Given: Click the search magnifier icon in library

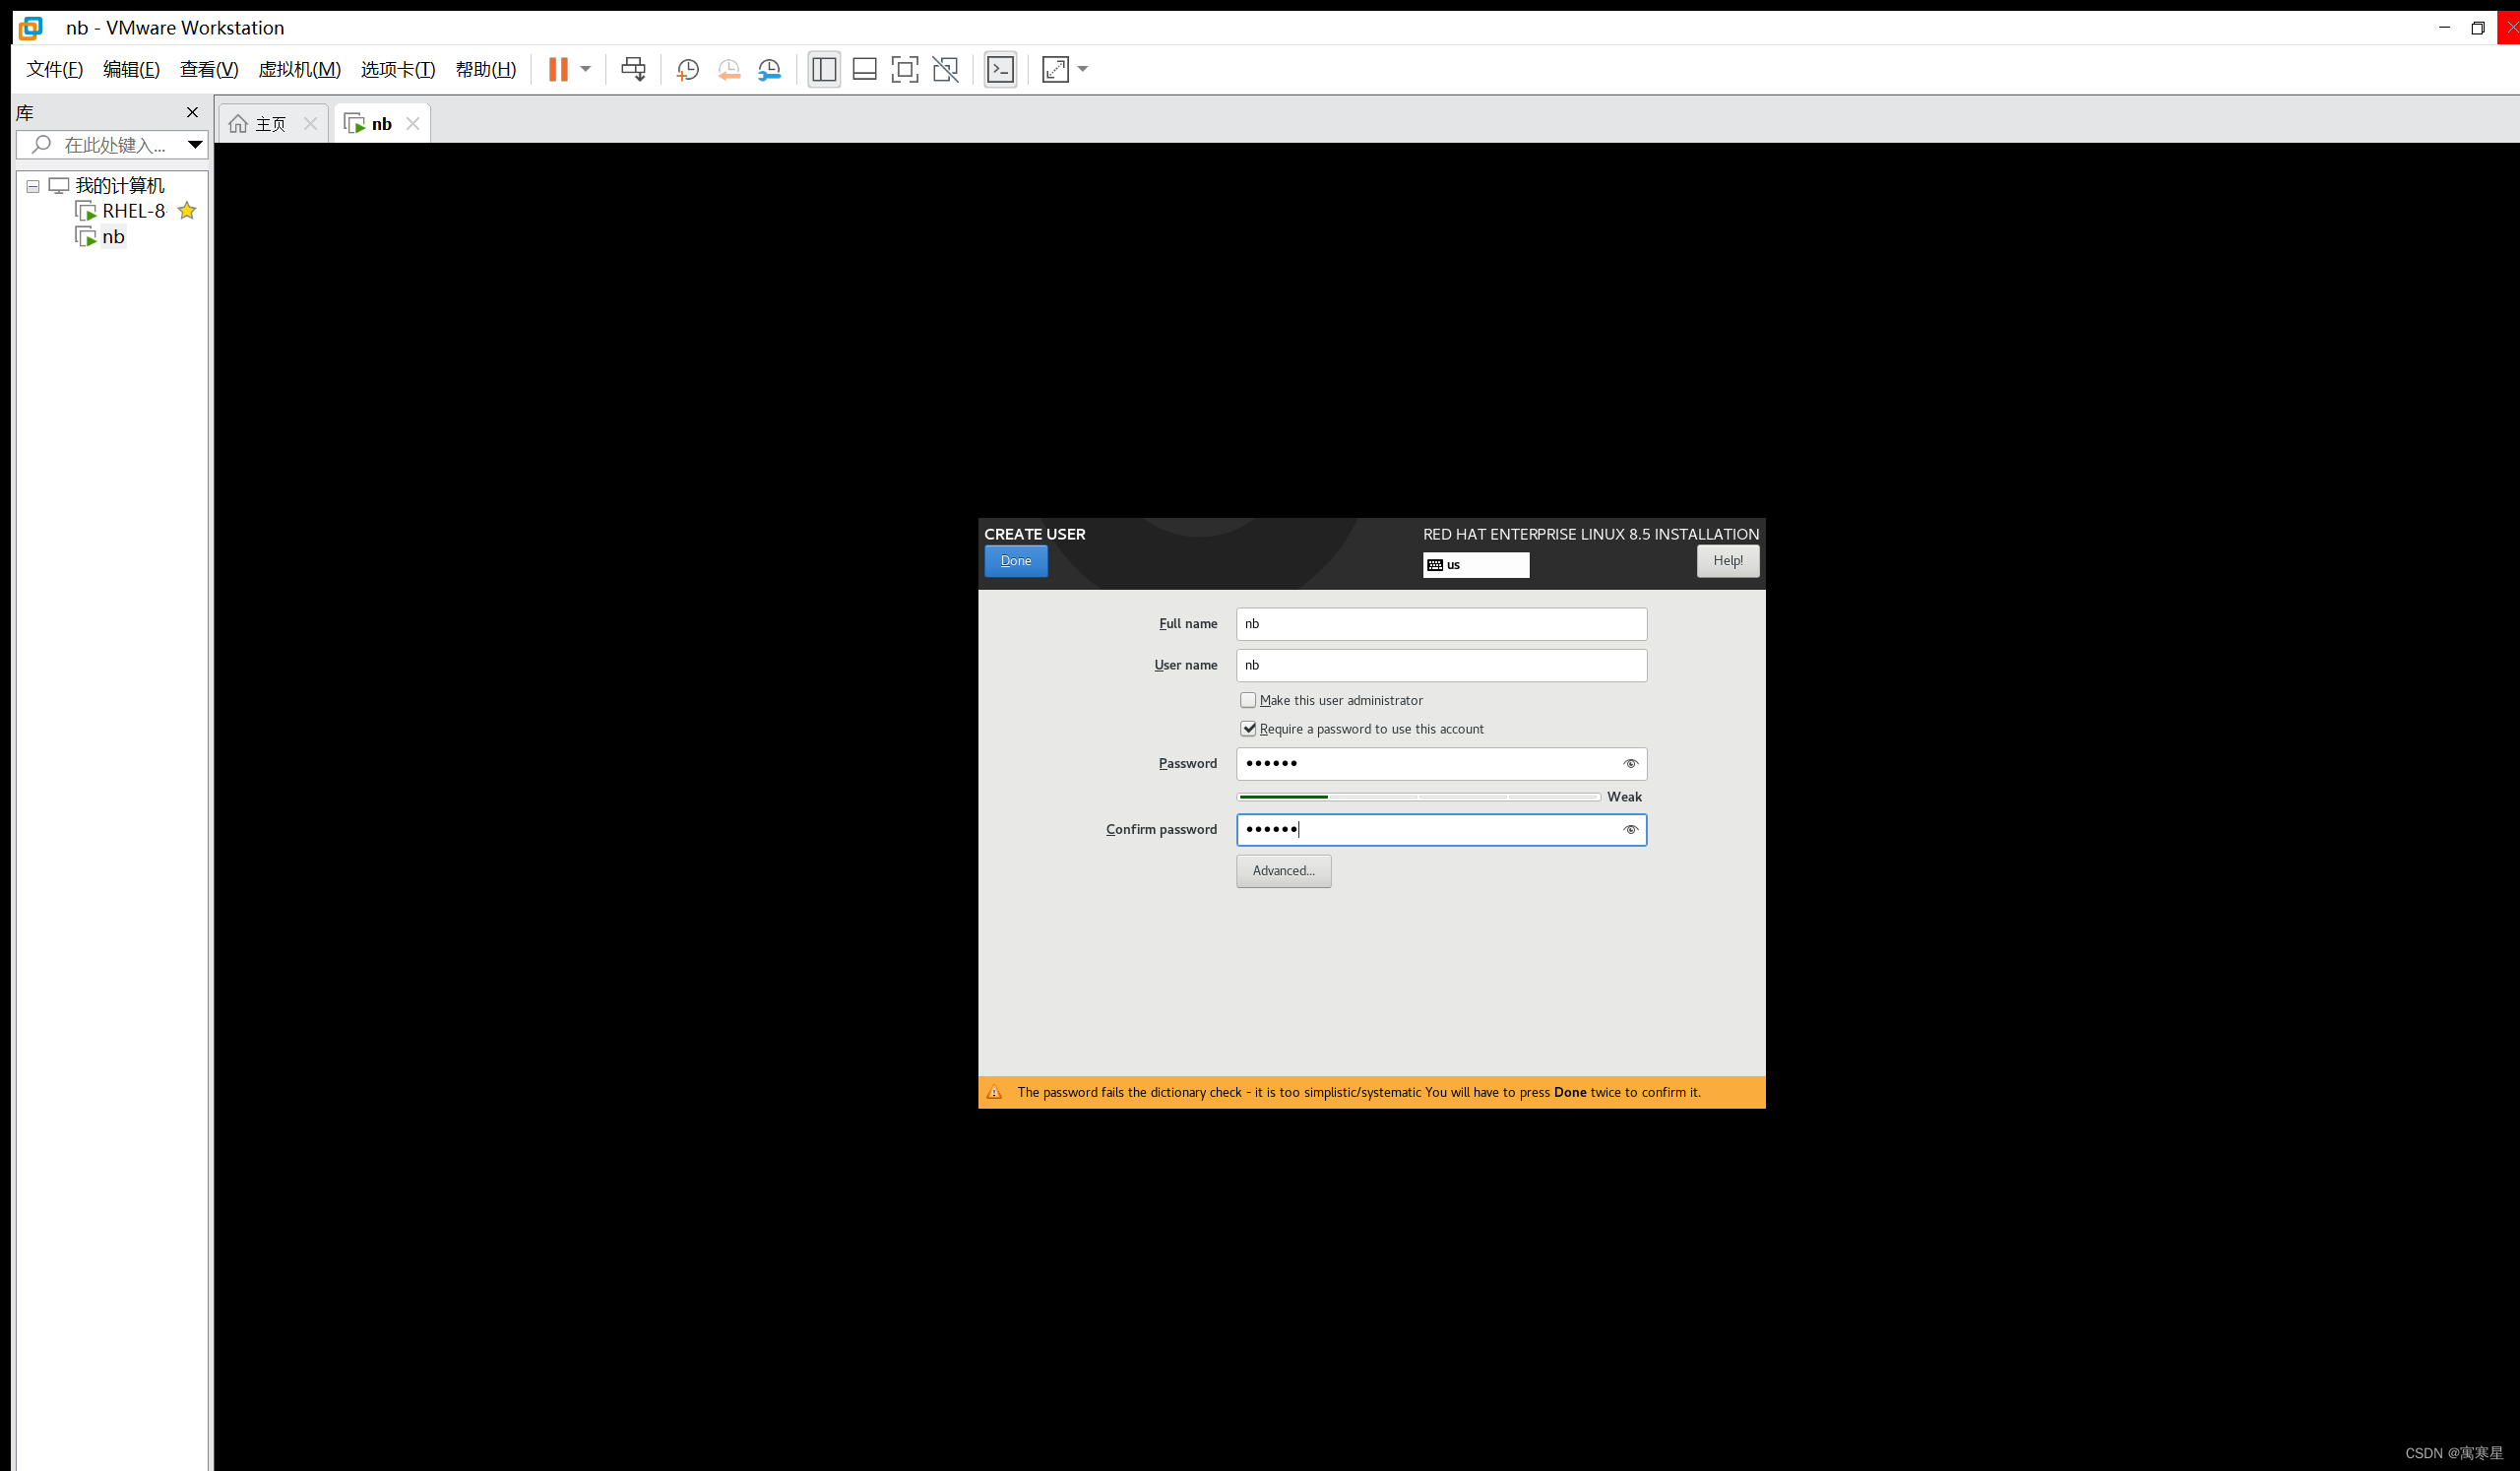Looking at the screenshot, I should click(x=41, y=145).
